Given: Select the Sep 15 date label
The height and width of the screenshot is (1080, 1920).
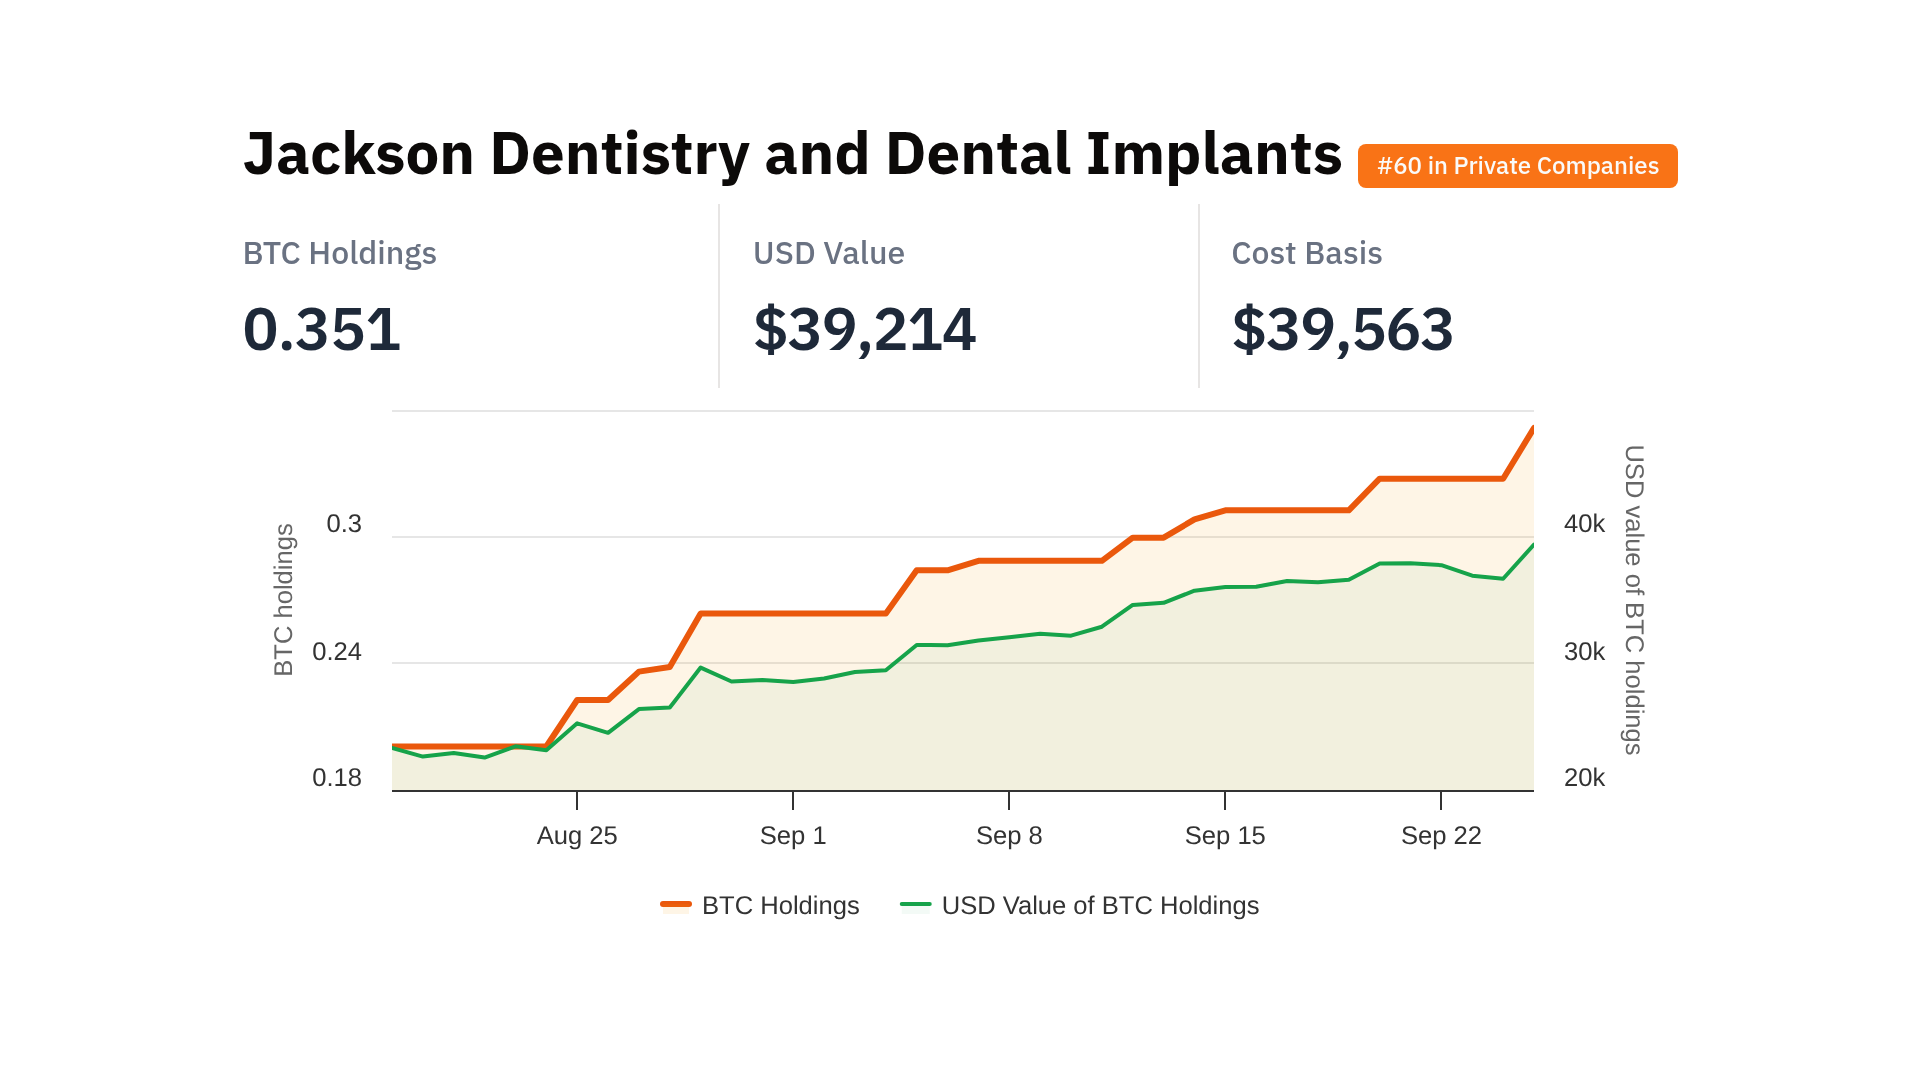Looking at the screenshot, I should tap(1225, 836).
